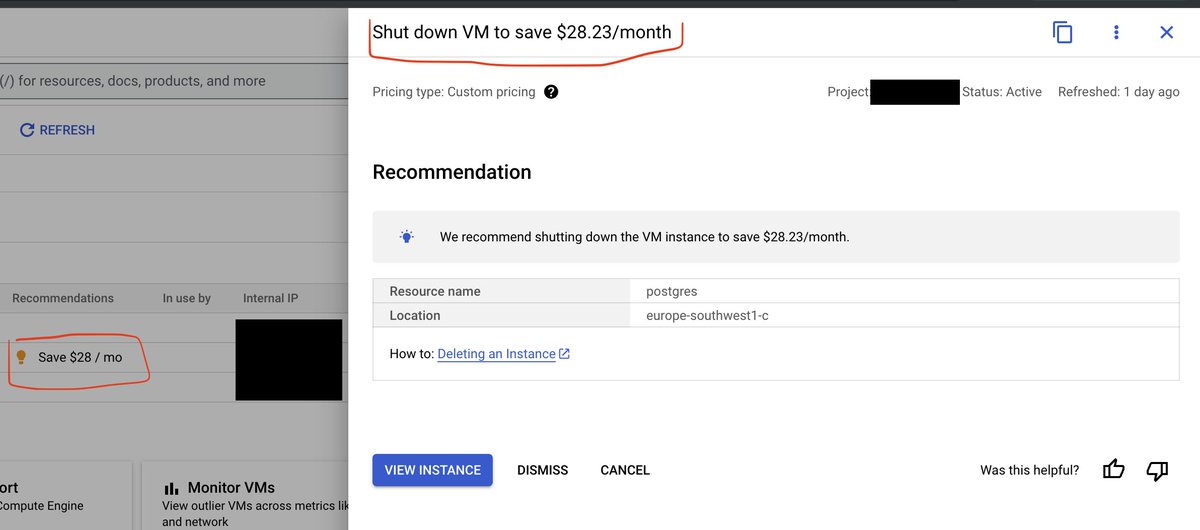Click the Internal IP column header
This screenshot has height=530, width=1200.
click(270, 298)
